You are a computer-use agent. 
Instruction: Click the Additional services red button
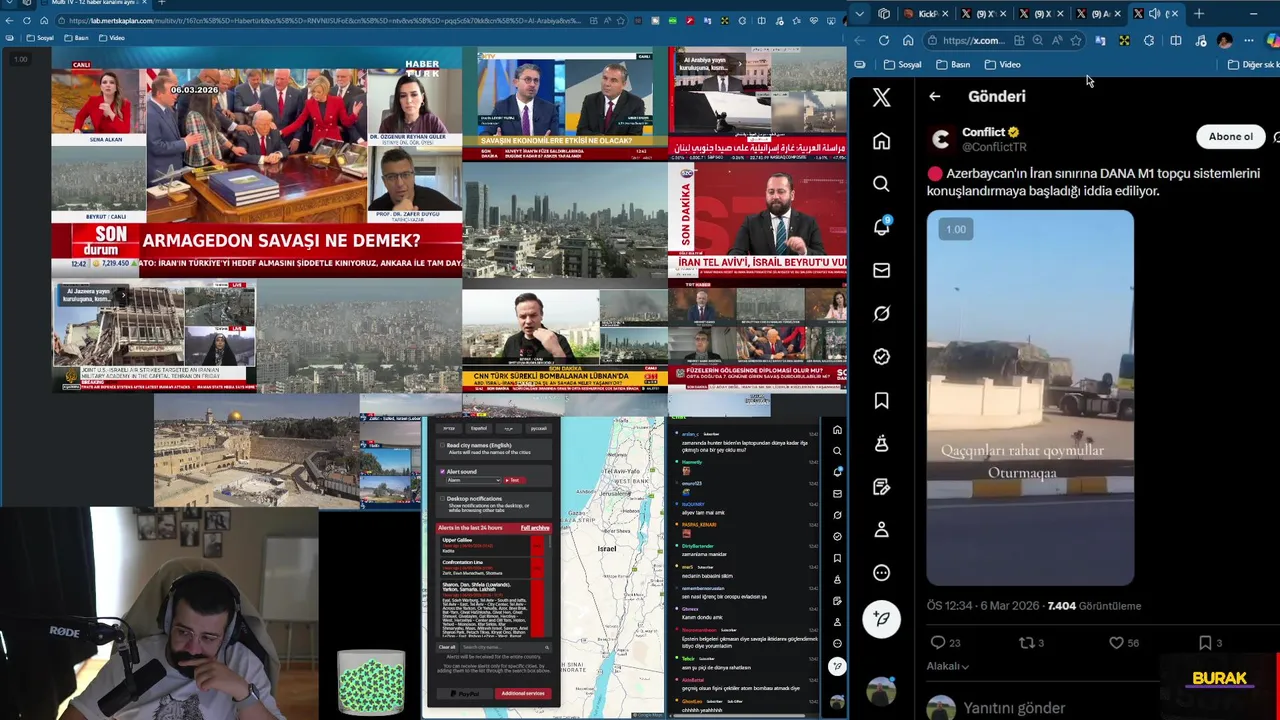pyautogui.click(x=523, y=693)
